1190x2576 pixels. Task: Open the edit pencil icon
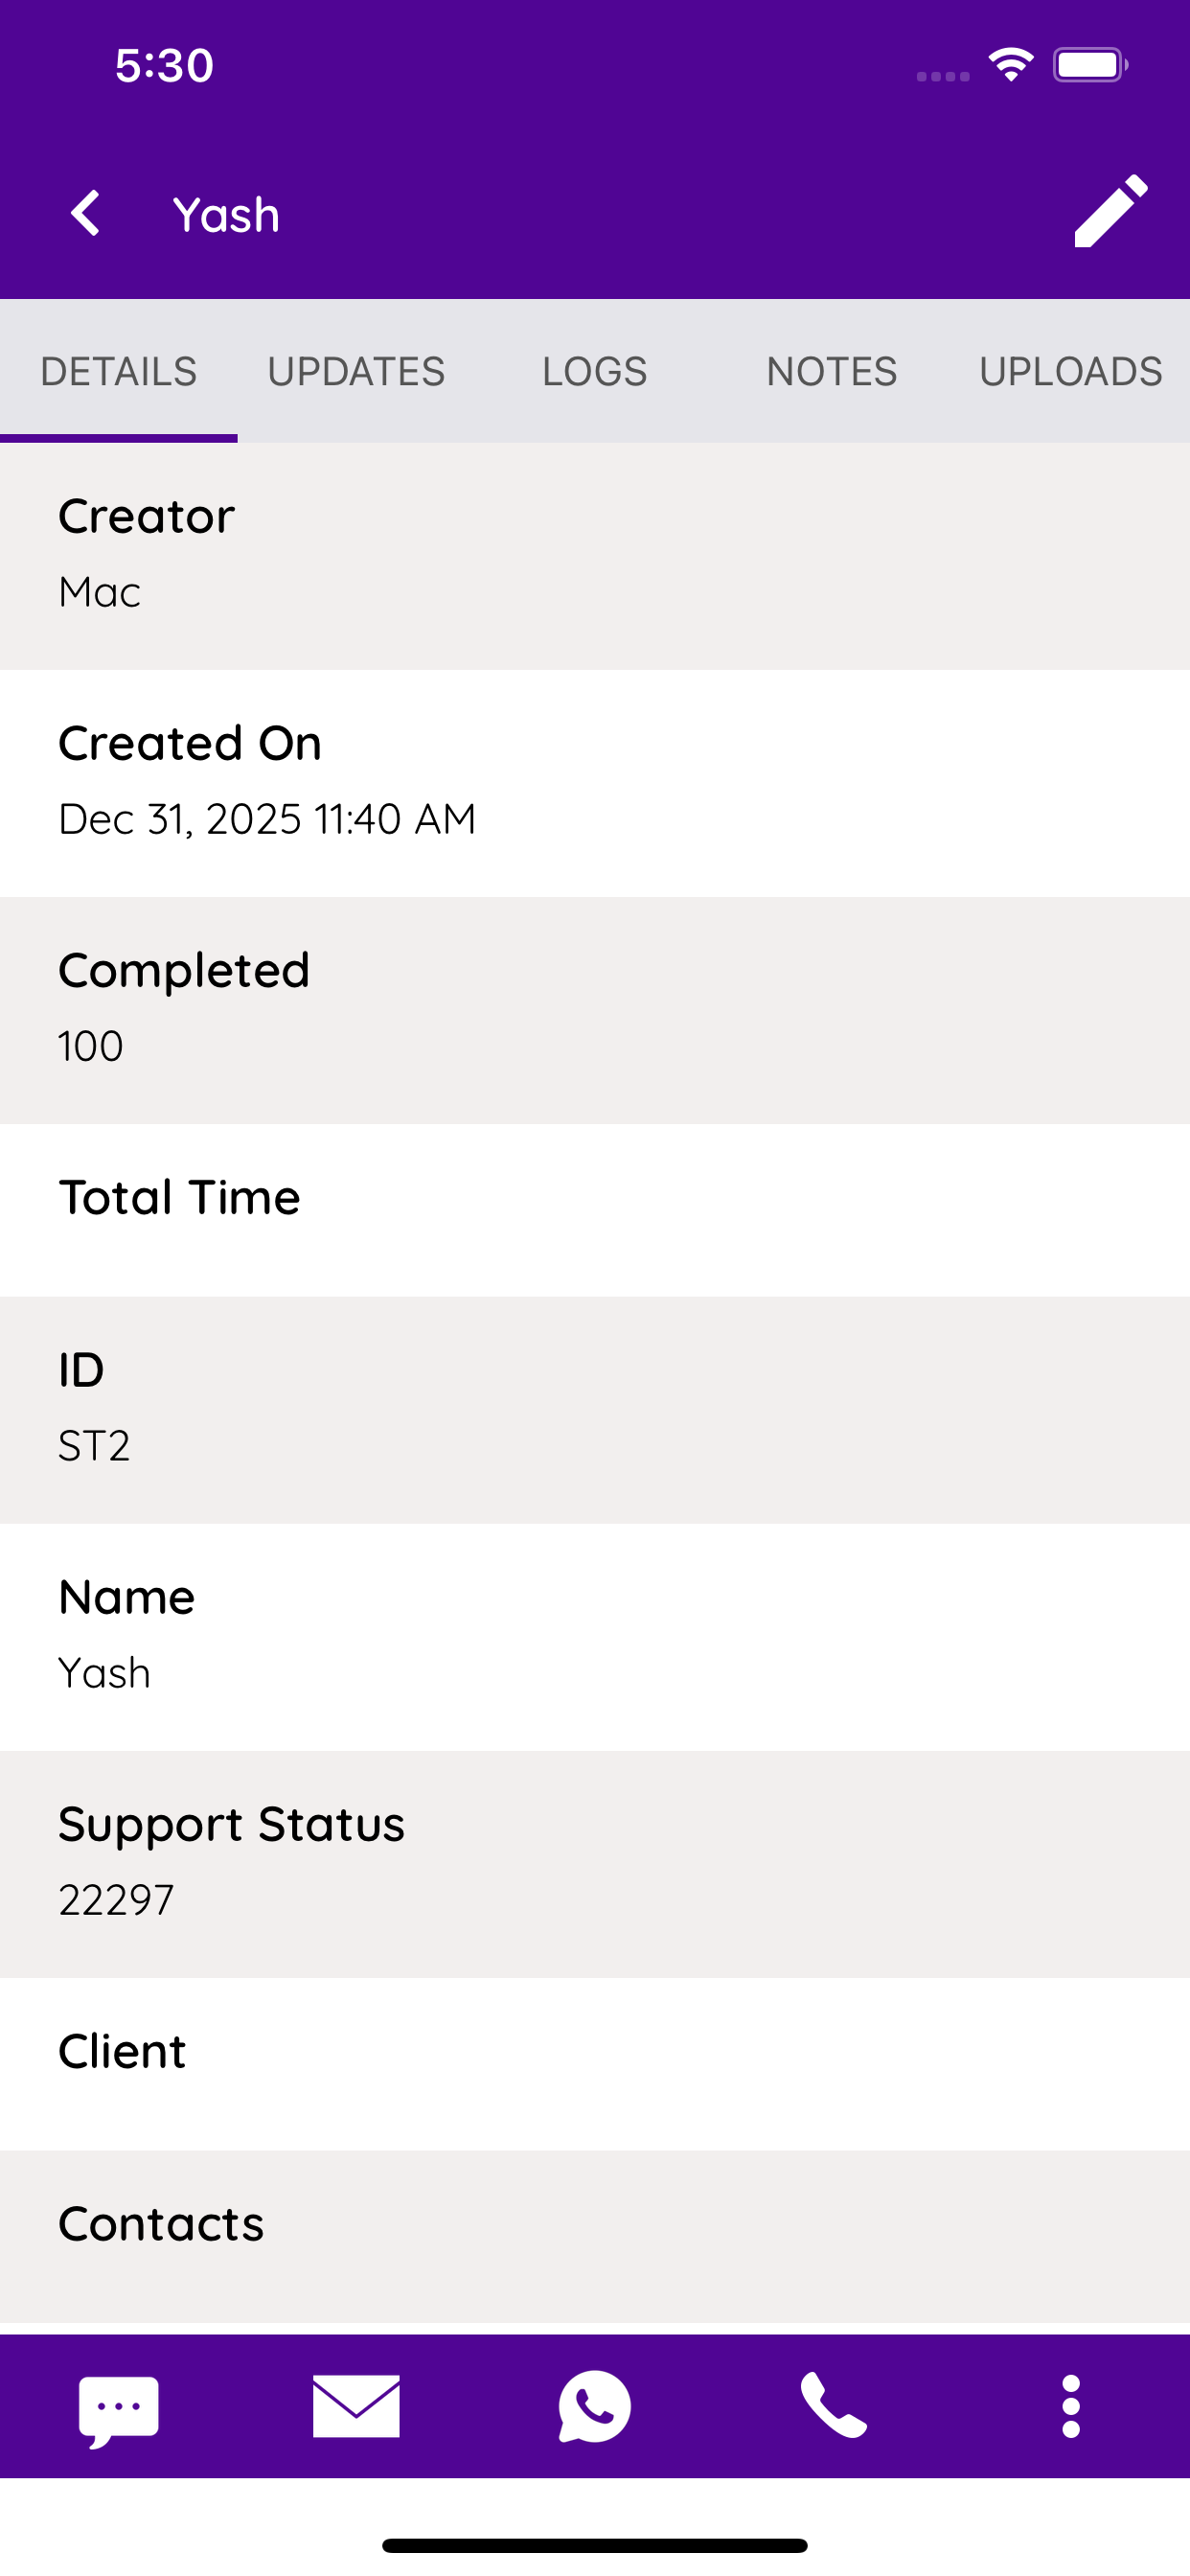[x=1111, y=211]
